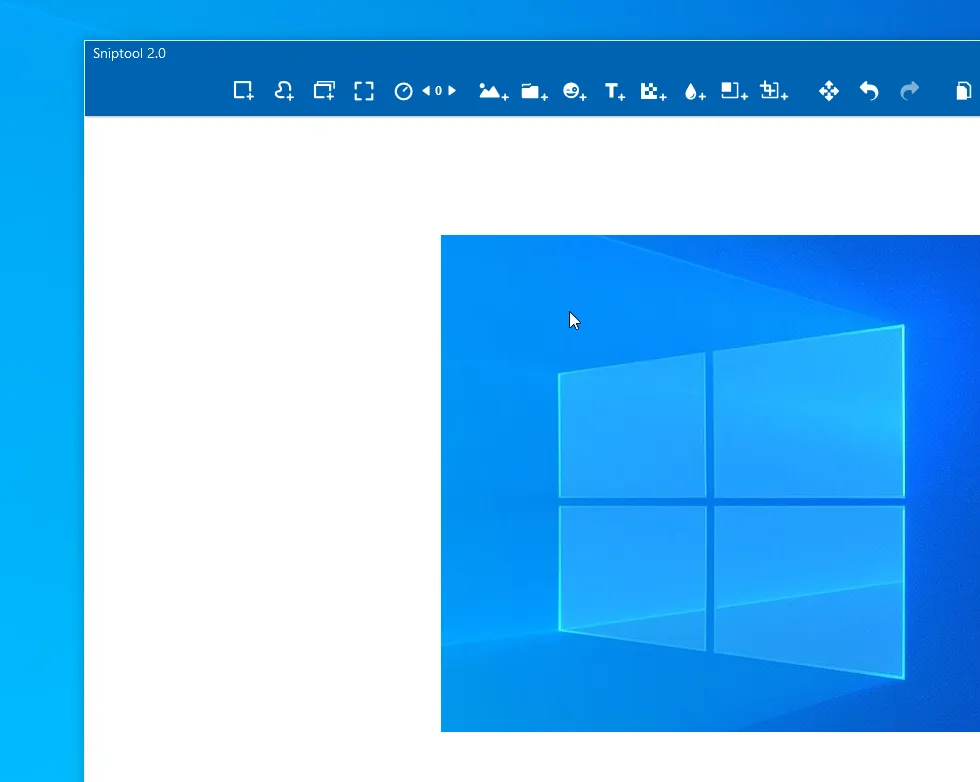Apply the pixelate effect tool
This screenshot has height=782, width=980.
653,90
